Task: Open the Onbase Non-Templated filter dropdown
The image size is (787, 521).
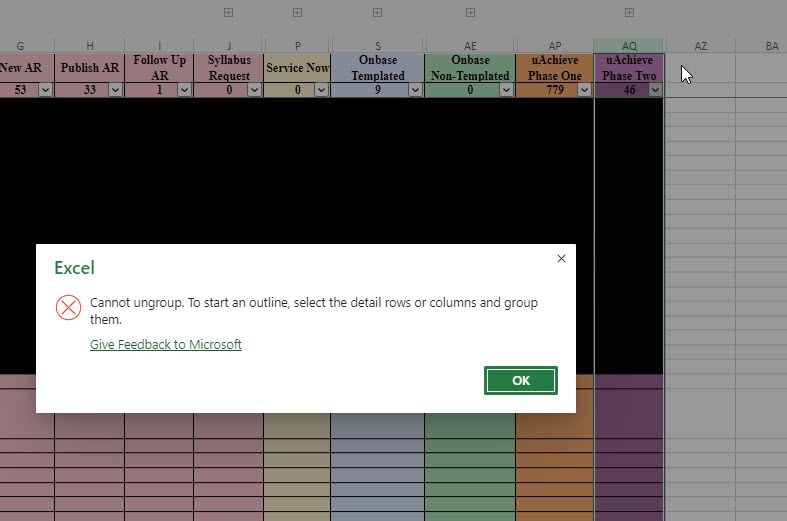Action: click(506, 90)
